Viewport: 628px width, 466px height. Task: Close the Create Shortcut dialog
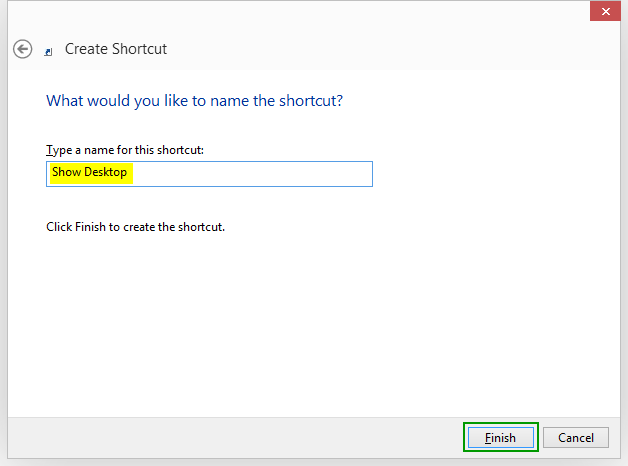(605, 11)
